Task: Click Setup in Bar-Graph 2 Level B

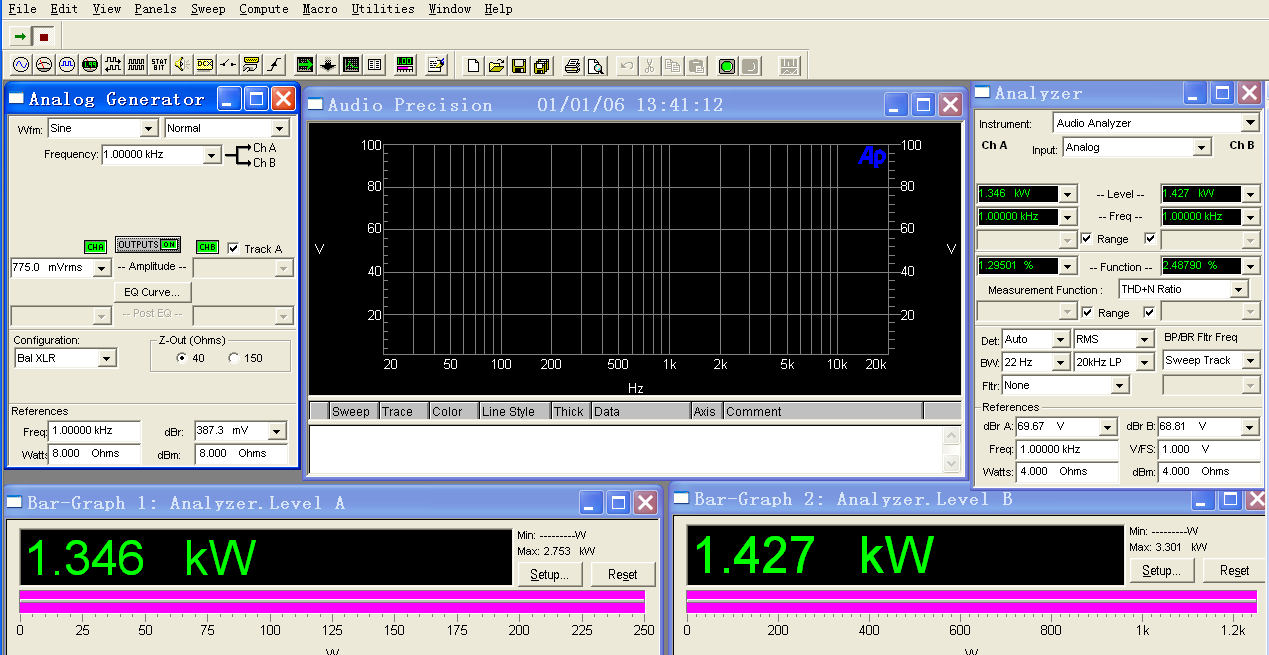Action: tap(1161, 570)
